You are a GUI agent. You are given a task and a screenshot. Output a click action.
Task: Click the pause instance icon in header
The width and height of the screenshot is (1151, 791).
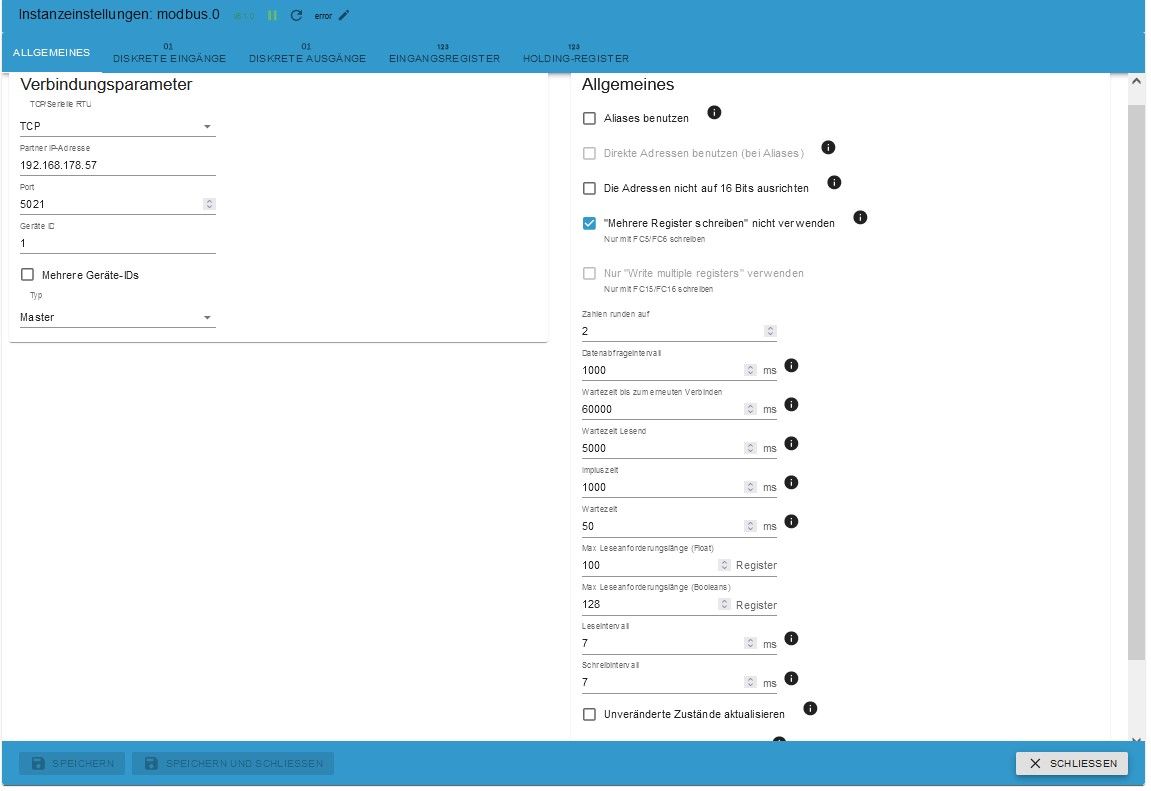click(272, 15)
